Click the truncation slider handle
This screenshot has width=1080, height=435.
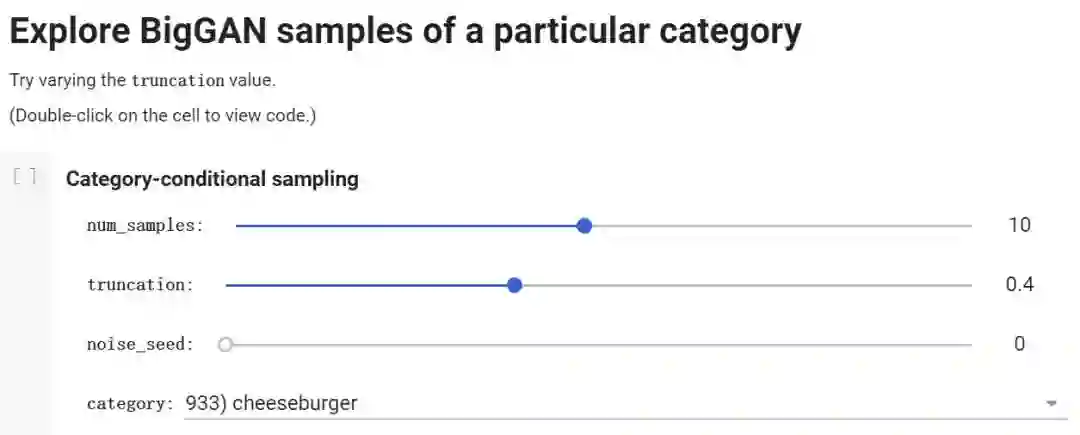point(515,285)
